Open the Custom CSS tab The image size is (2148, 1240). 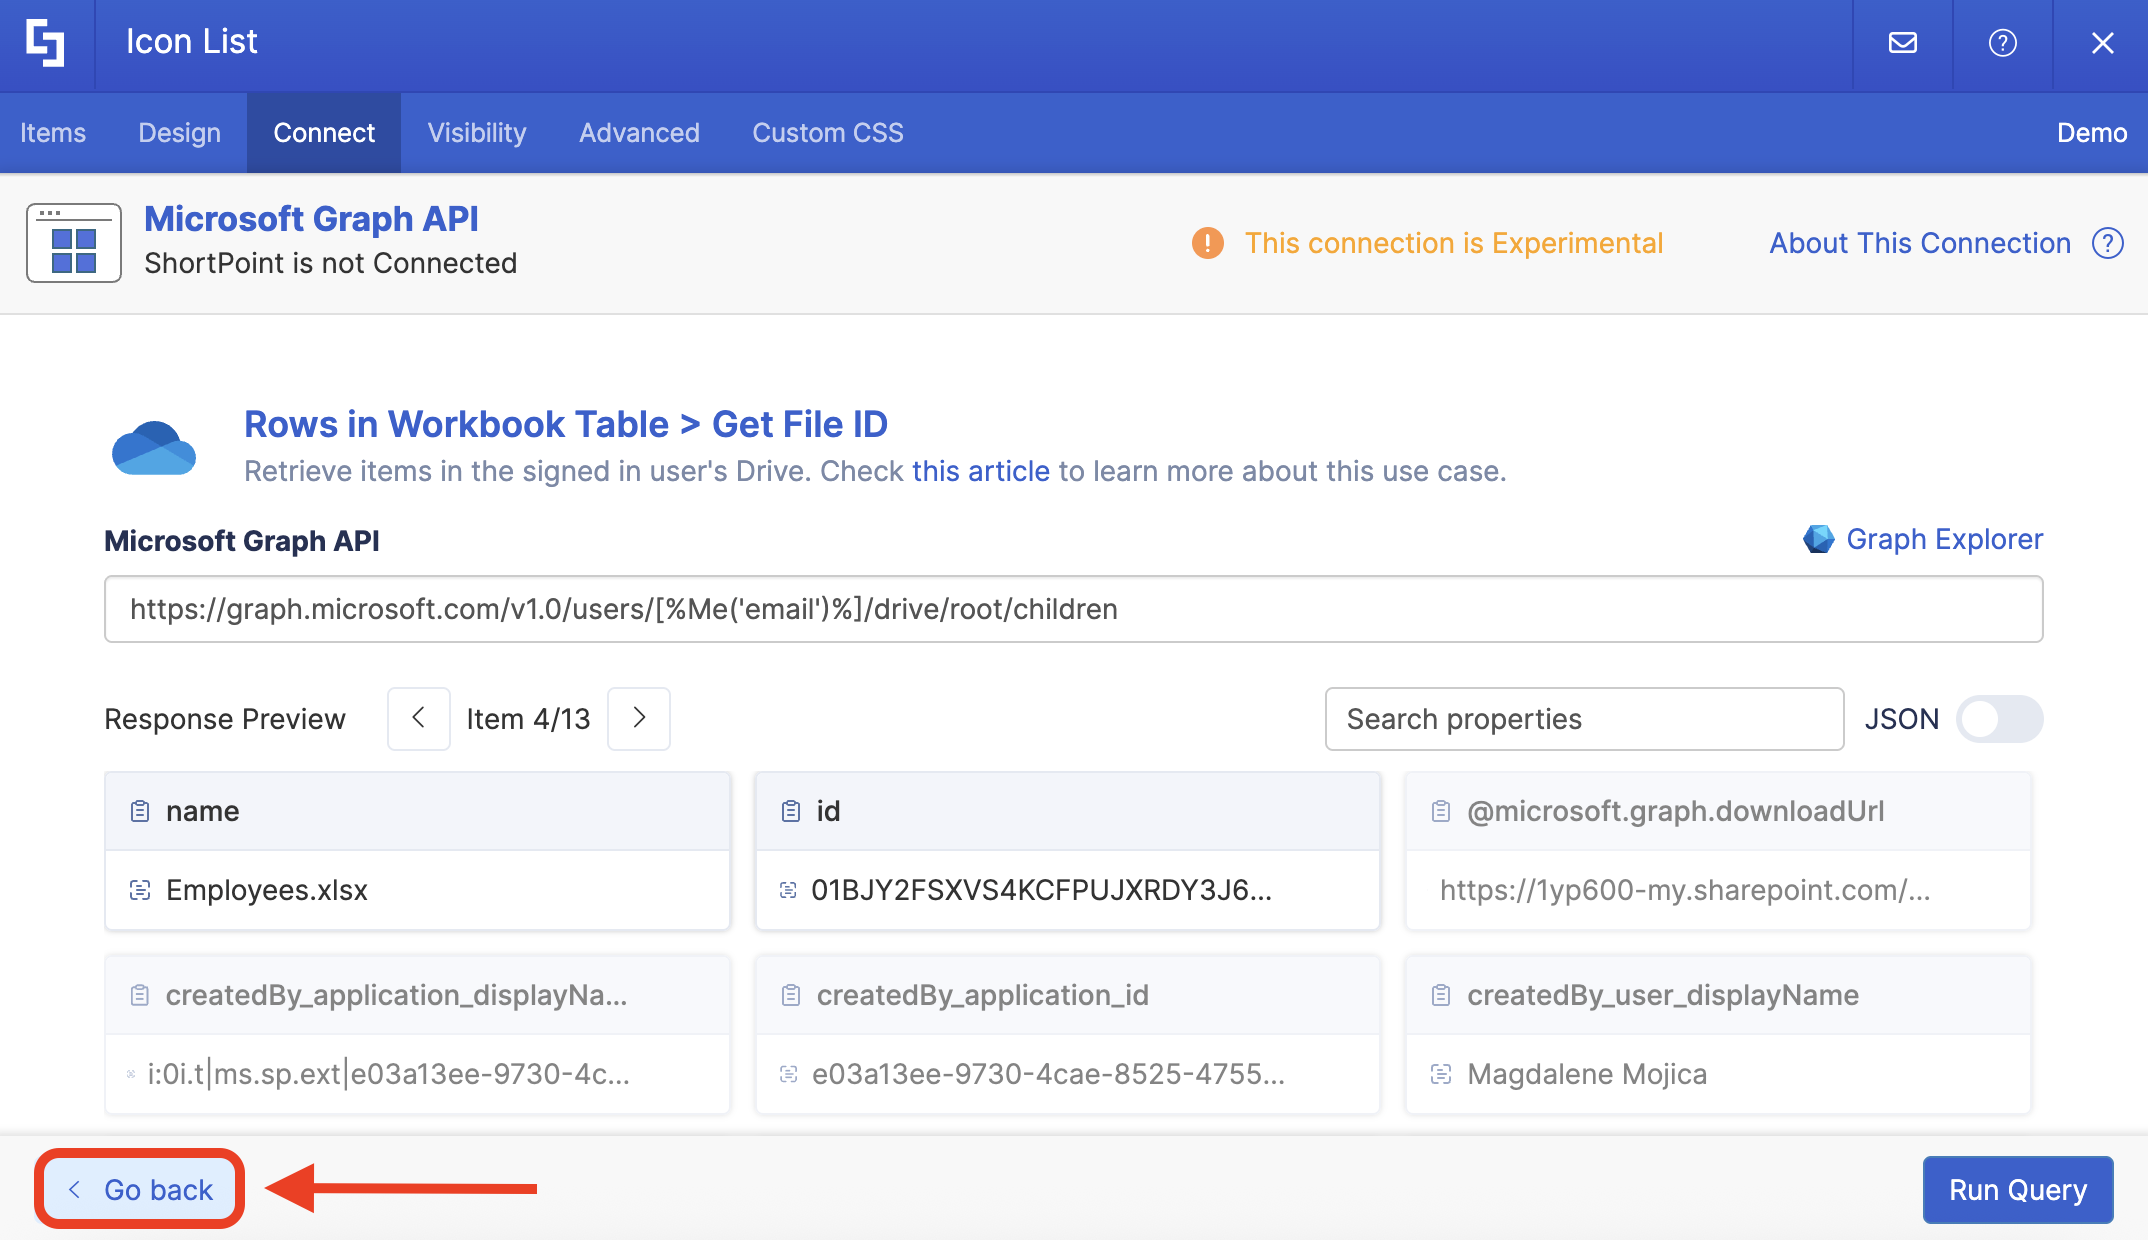click(x=827, y=133)
